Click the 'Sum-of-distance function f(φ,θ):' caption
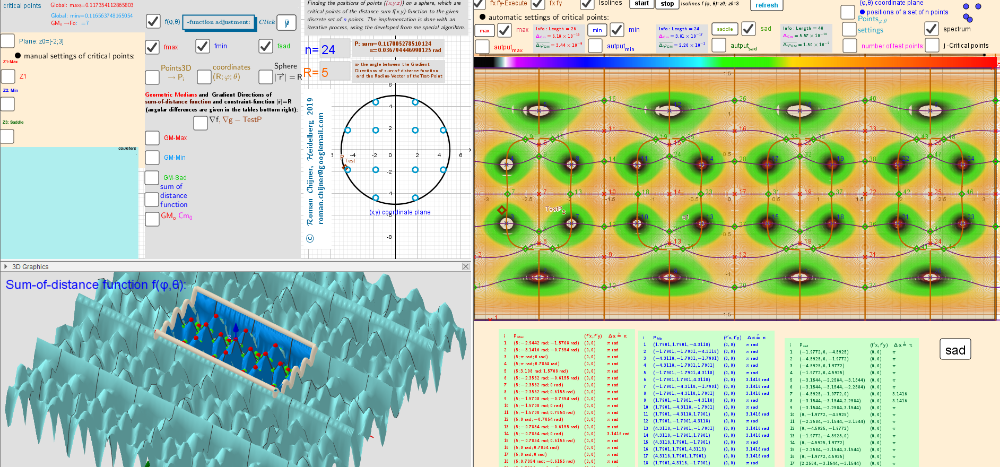This screenshot has height=467, width=1000. click(96, 285)
